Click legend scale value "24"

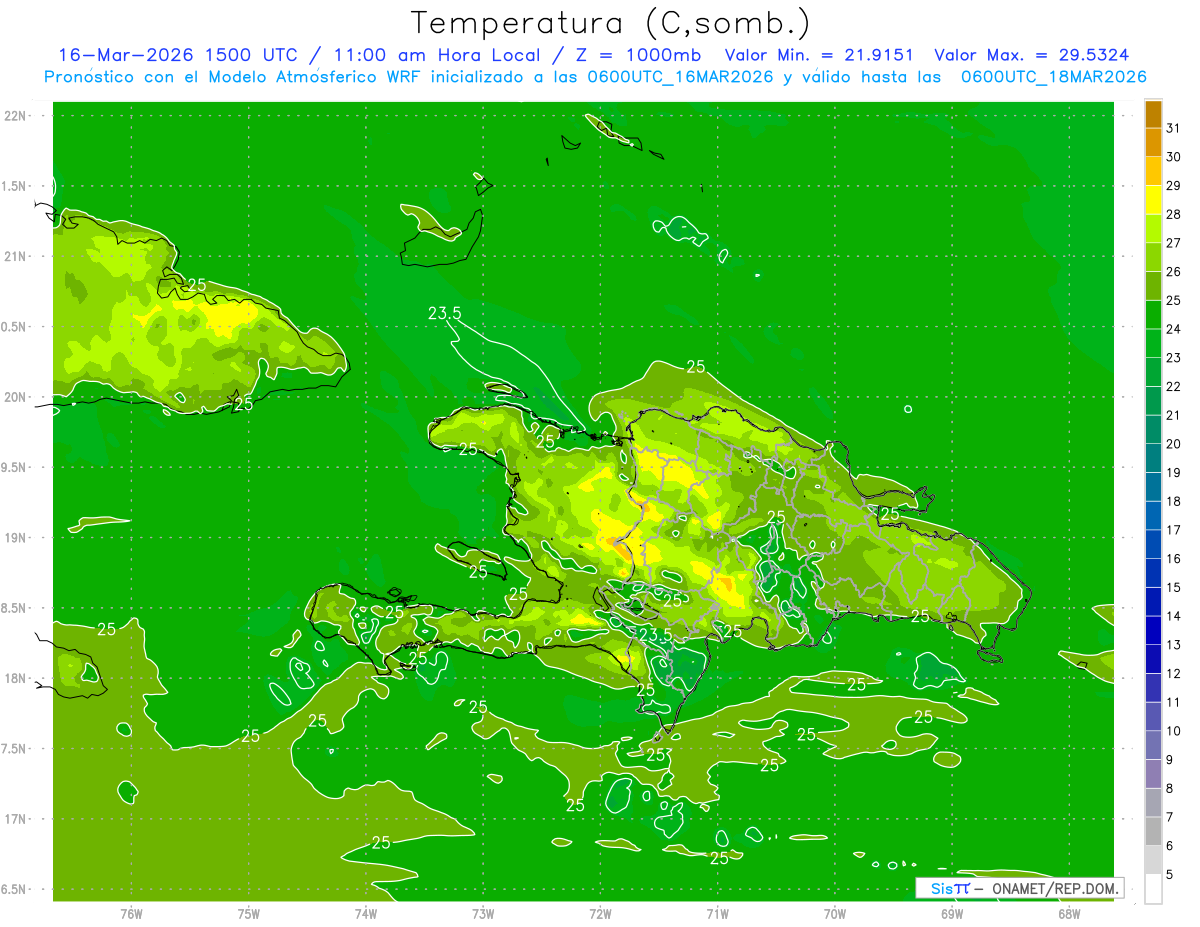[1174, 329]
